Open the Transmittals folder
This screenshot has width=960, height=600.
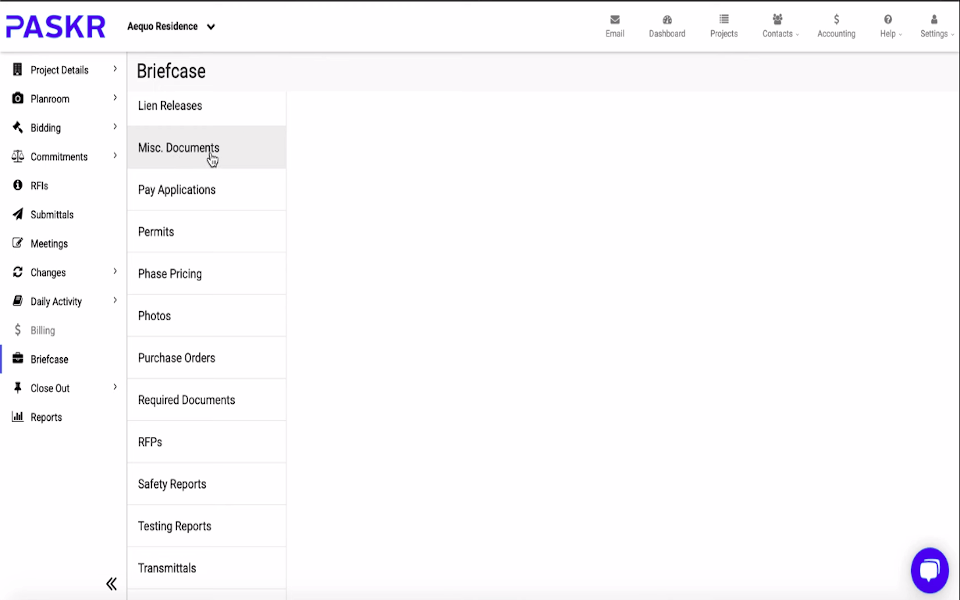click(x=206, y=568)
